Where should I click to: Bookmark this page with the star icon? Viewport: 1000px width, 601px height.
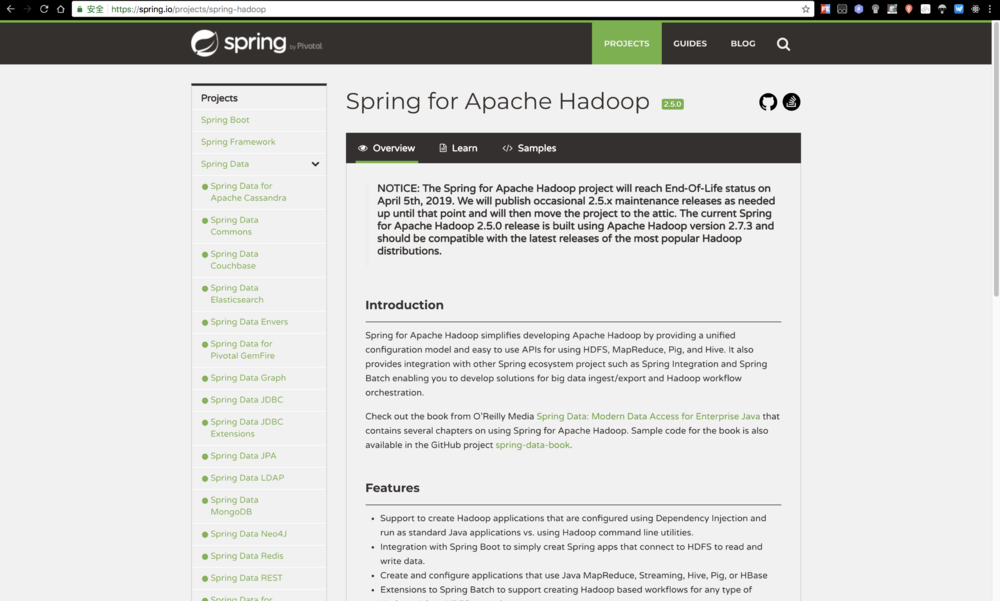(805, 9)
